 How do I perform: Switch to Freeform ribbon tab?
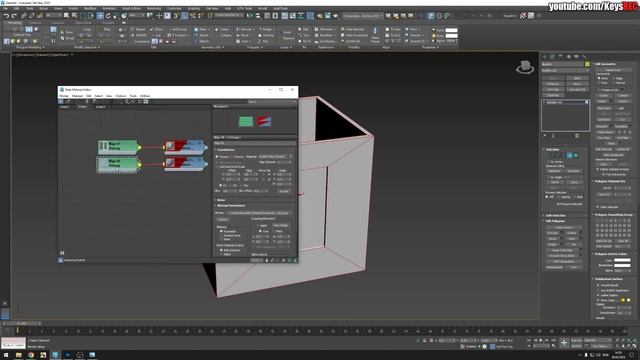tap(35, 23)
